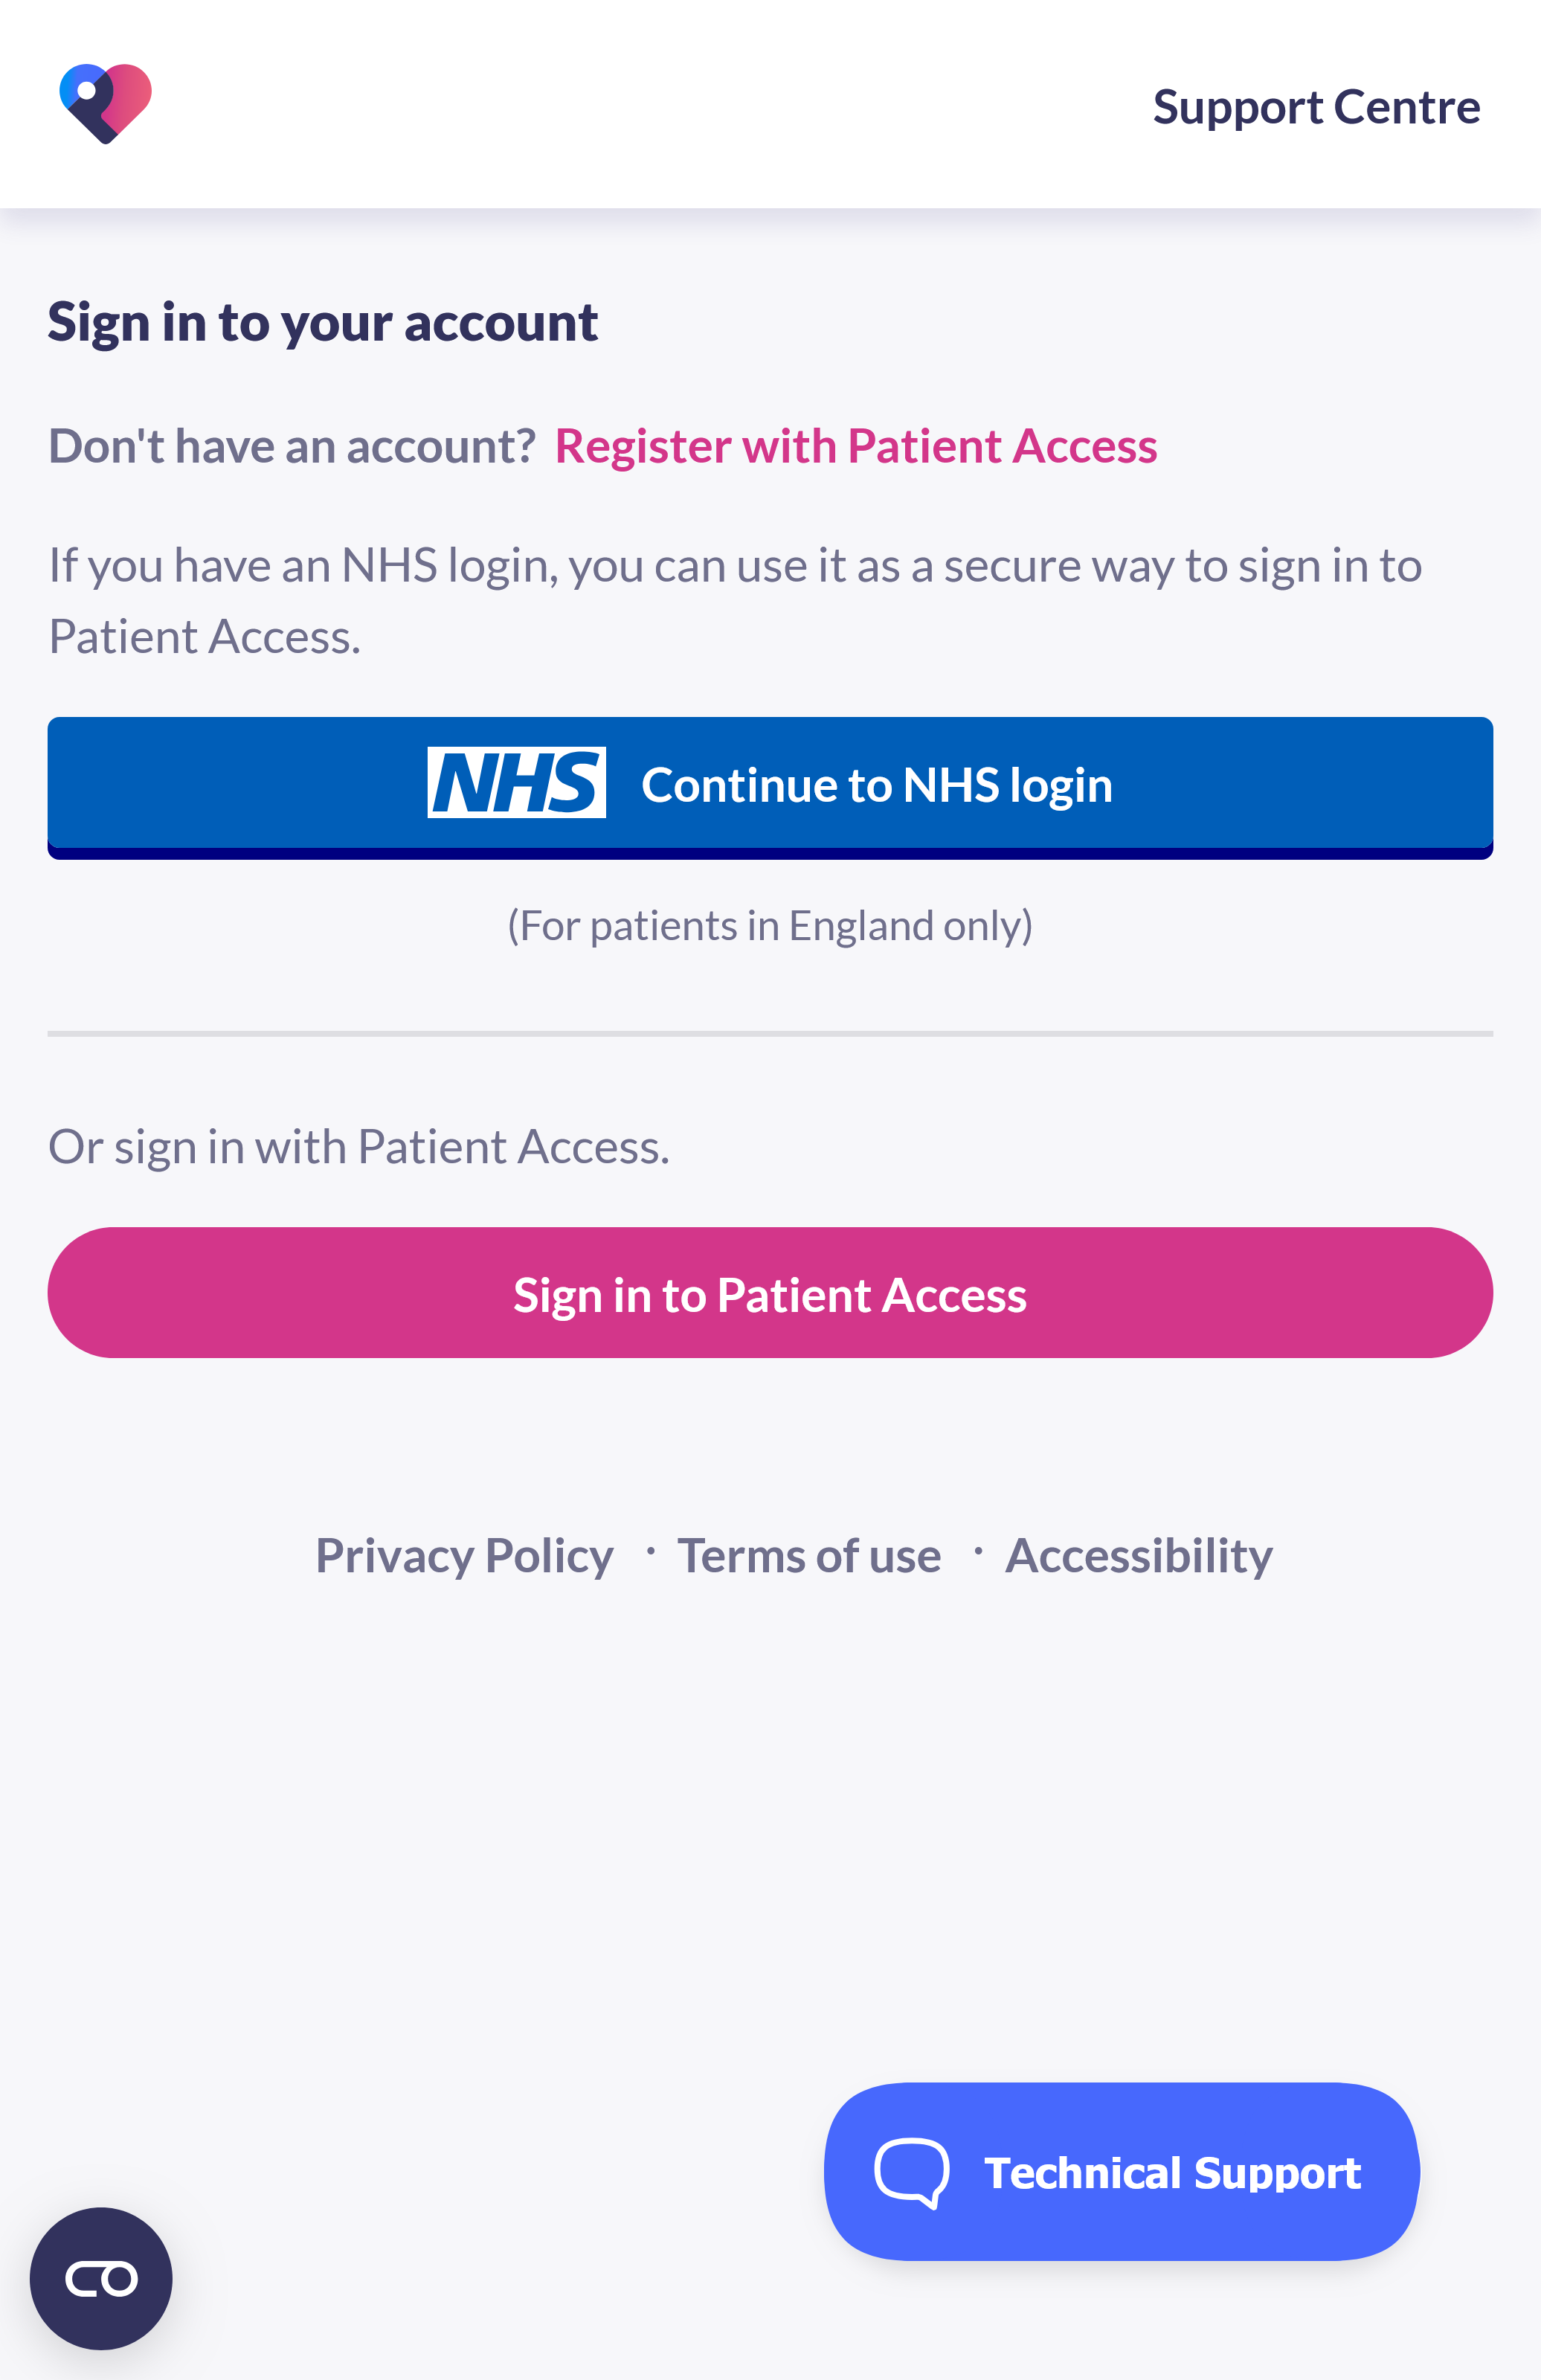
Task: Open the Privacy Policy
Action: coord(464,1554)
